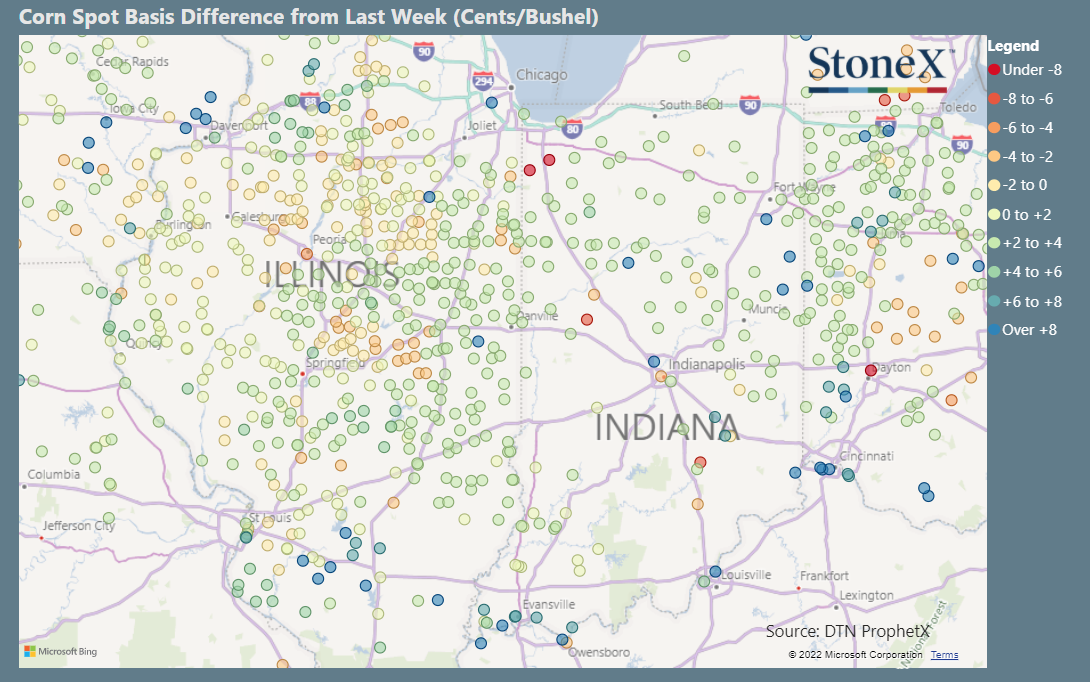The height and width of the screenshot is (682, 1090).
Task: Click the Evansville city label
Action: click(548, 604)
